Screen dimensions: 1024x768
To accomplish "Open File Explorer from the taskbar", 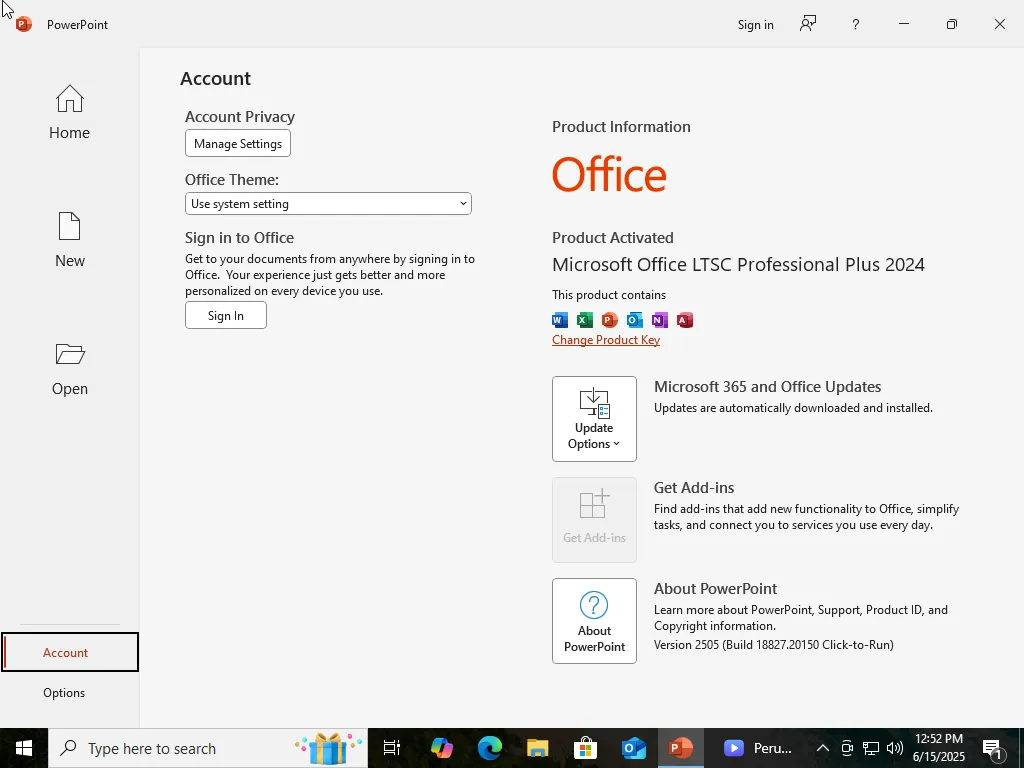I will tap(537, 748).
